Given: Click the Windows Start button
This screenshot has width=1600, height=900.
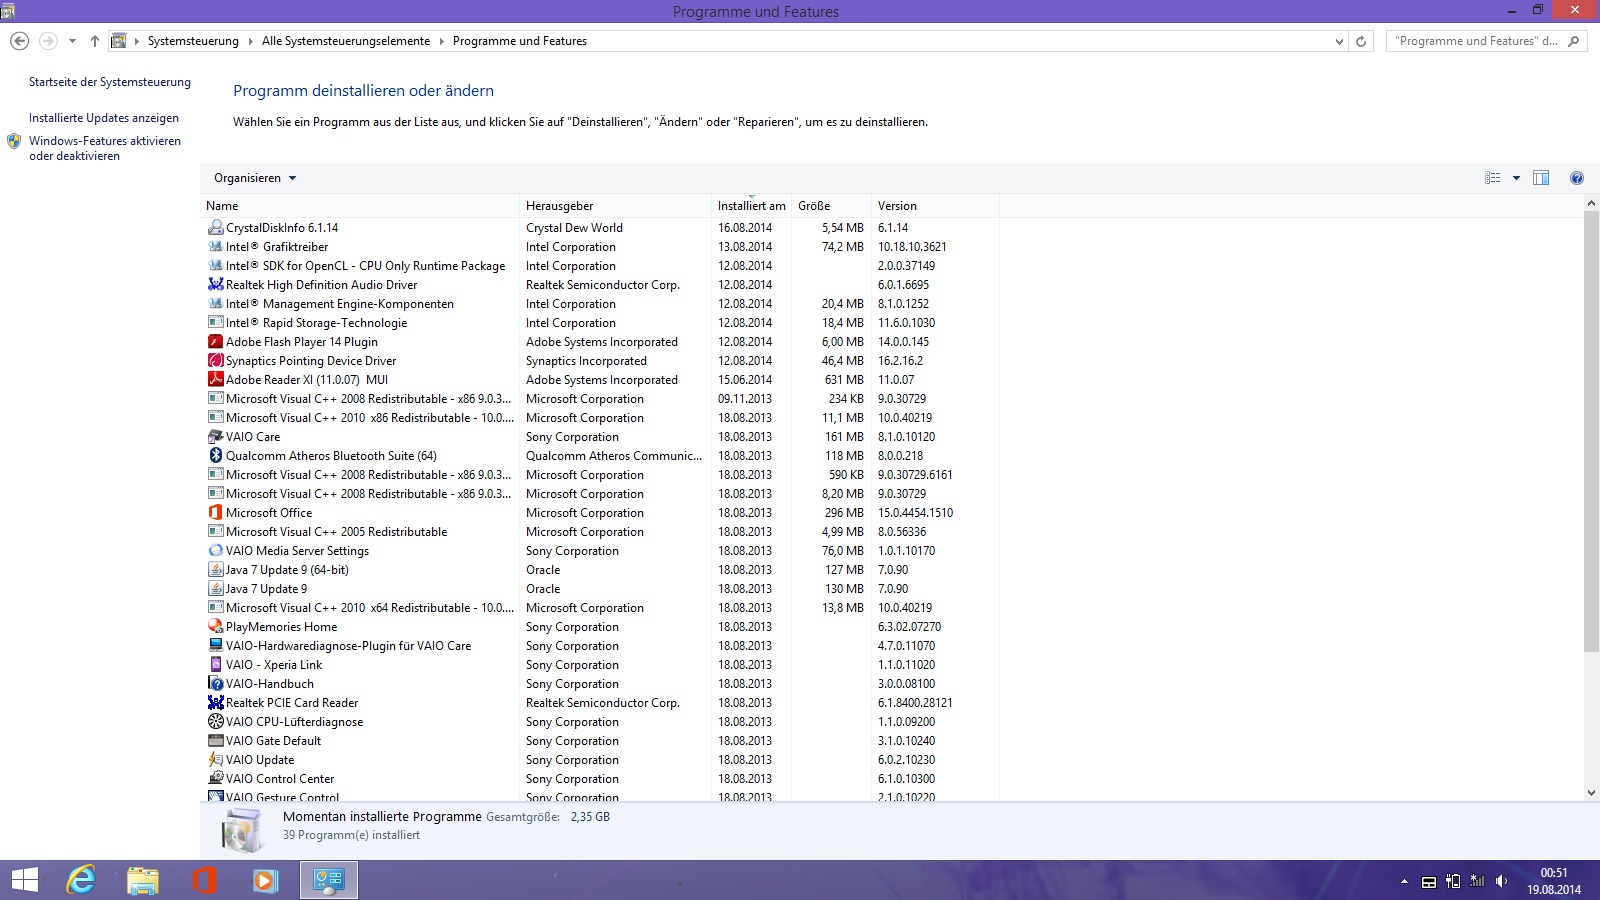Looking at the screenshot, I should point(25,880).
